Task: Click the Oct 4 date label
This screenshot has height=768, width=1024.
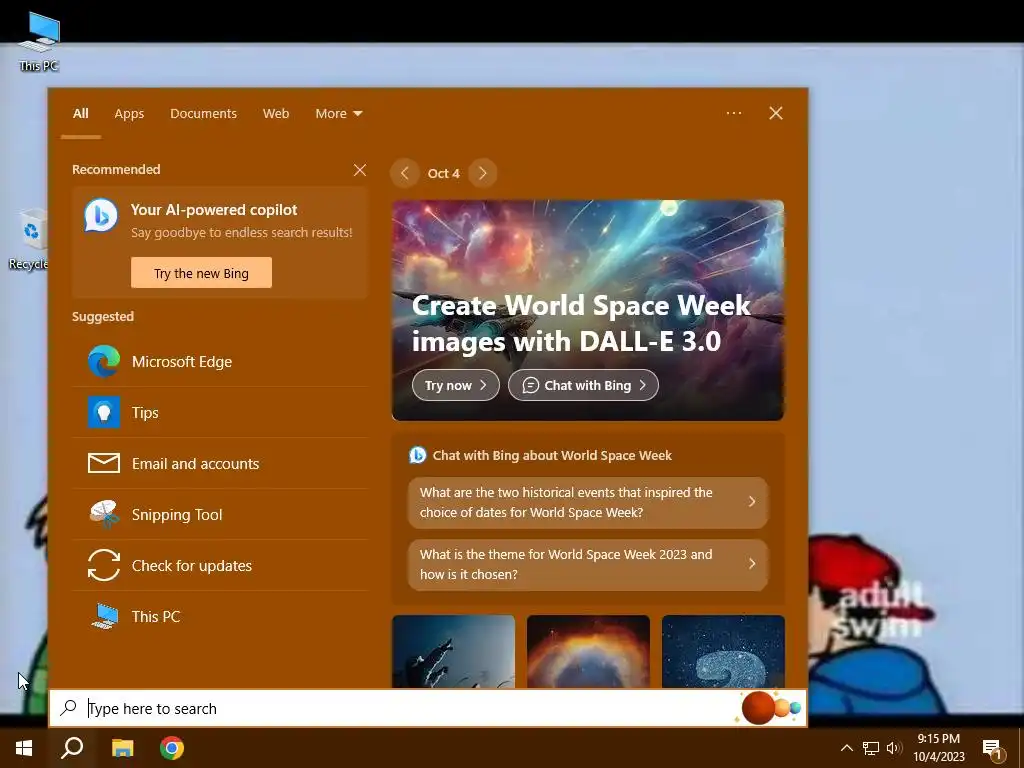Action: (x=443, y=173)
